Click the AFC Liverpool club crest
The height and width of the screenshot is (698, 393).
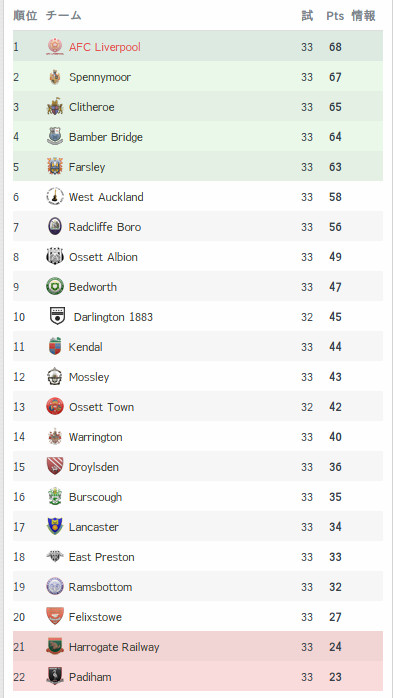(55, 47)
